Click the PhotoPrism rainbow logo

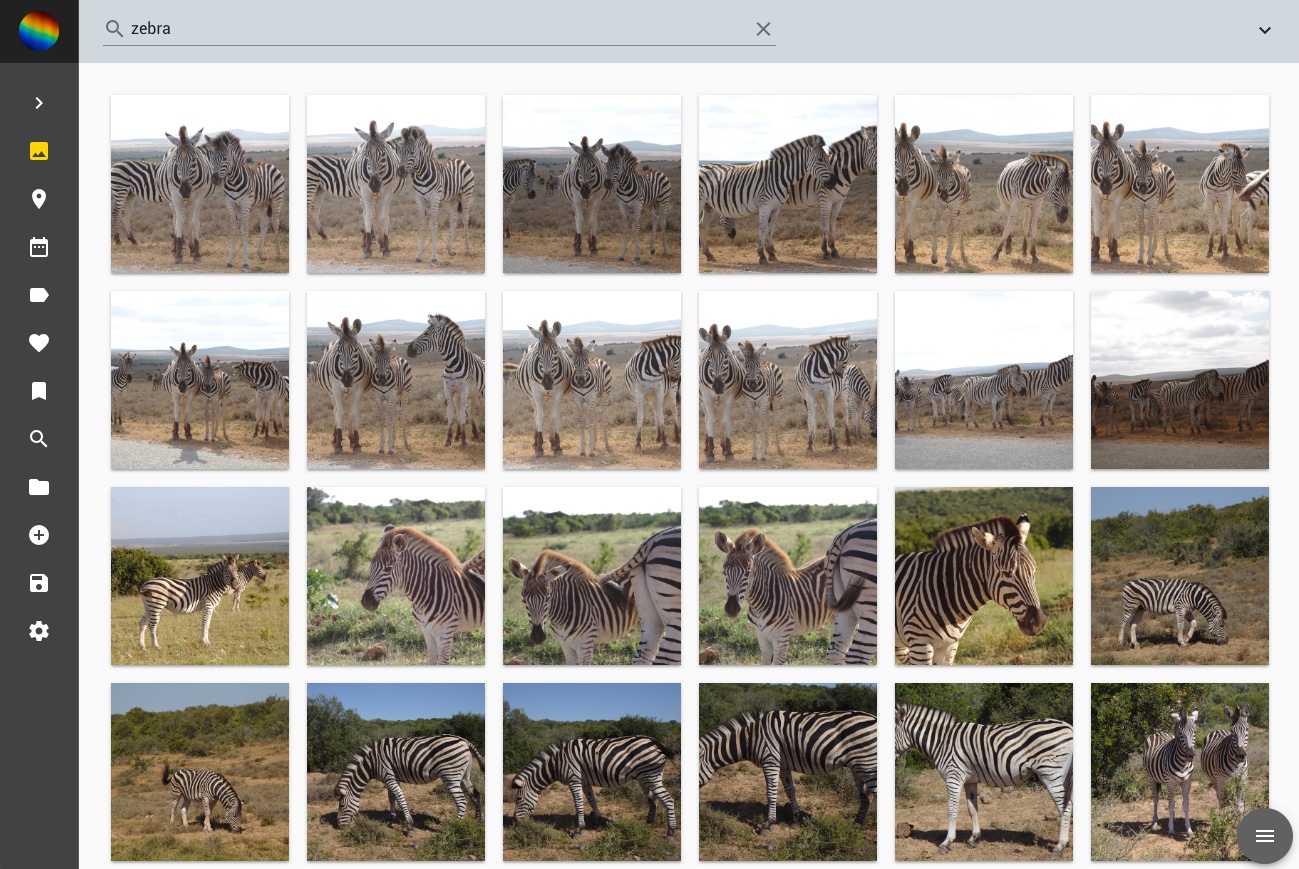39,31
